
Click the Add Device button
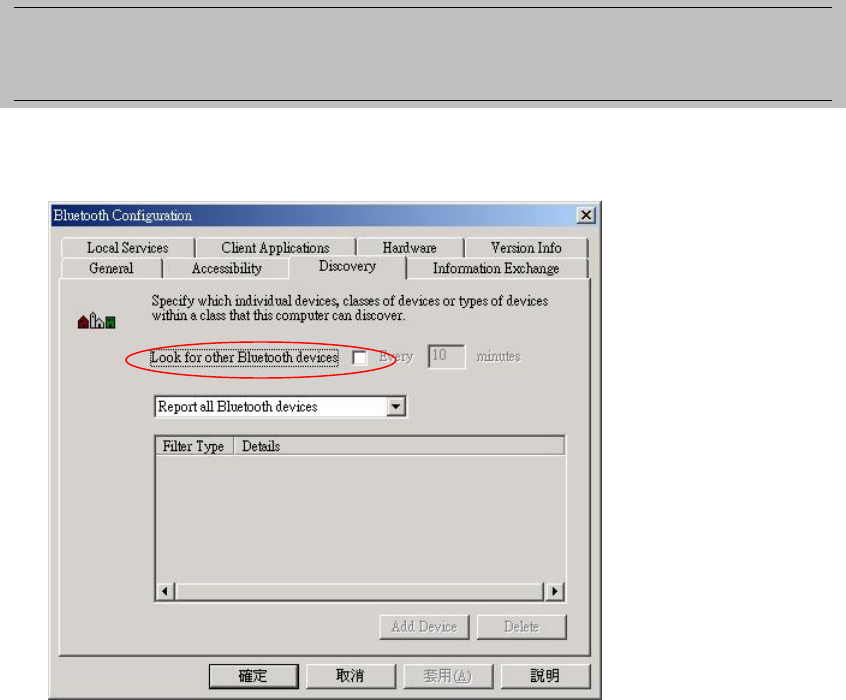pyautogui.click(x=425, y=627)
